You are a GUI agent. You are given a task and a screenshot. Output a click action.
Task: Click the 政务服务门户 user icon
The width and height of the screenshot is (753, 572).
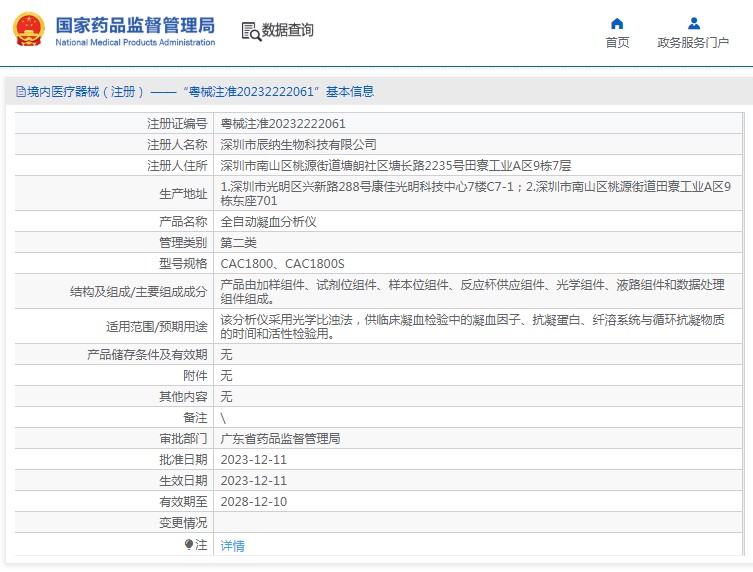[x=693, y=23]
